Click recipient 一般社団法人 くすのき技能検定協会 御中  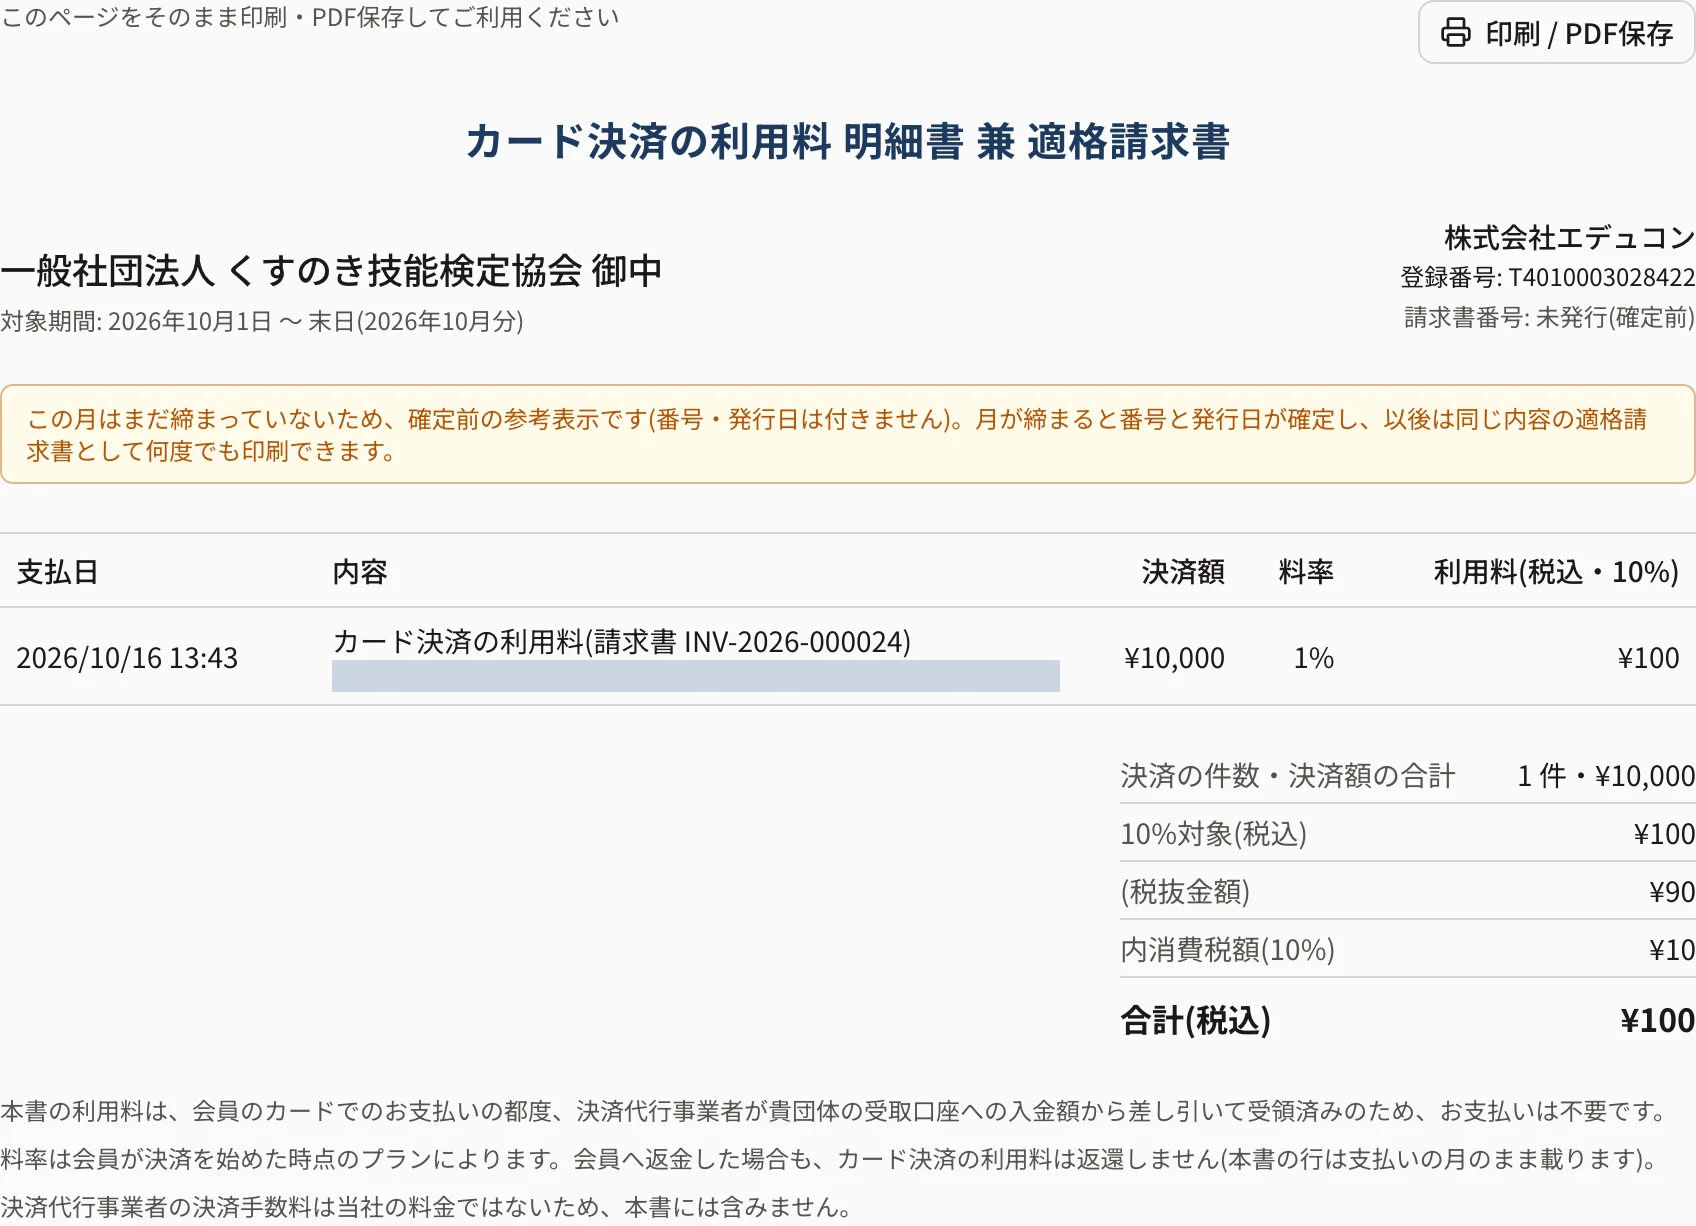coord(331,271)
